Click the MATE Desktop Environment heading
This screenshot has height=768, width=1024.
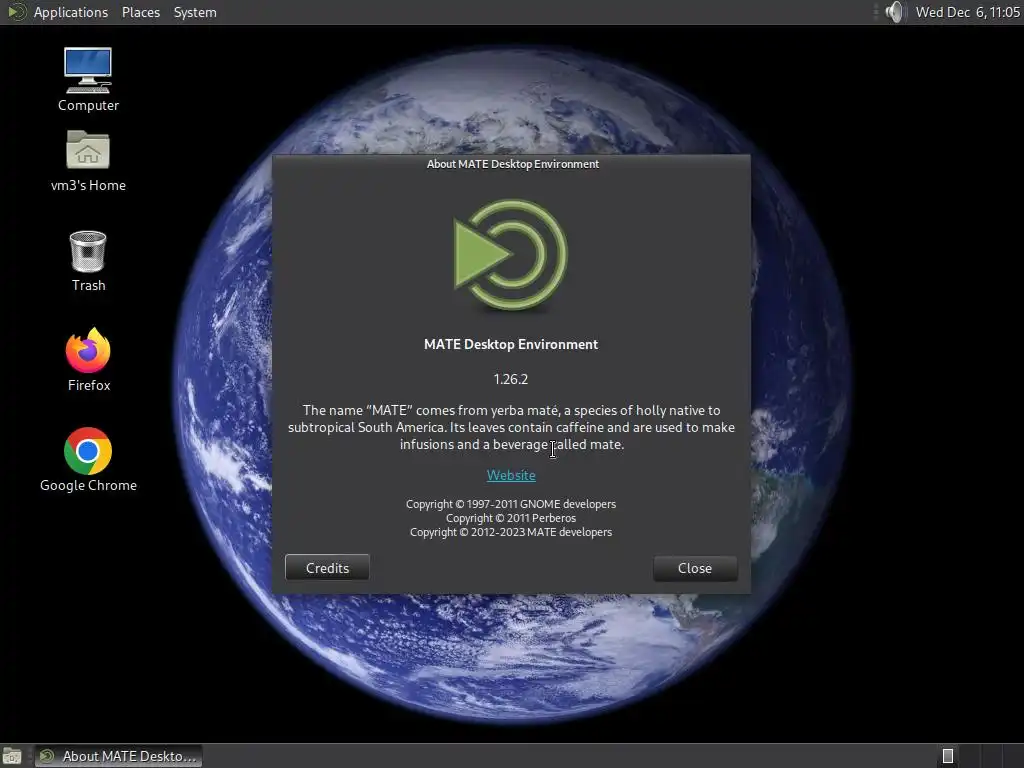tap(511, 344)
